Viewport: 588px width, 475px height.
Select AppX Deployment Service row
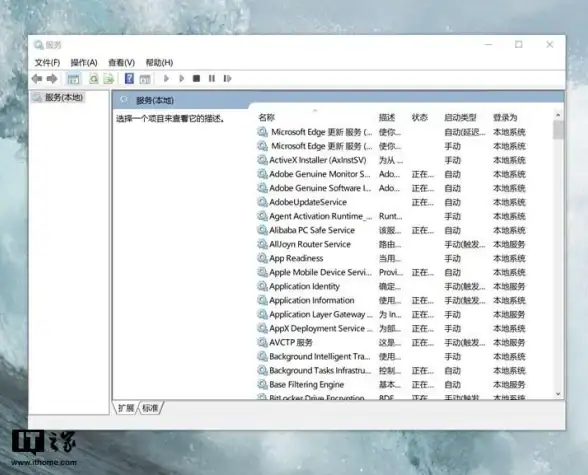(391, 328)
